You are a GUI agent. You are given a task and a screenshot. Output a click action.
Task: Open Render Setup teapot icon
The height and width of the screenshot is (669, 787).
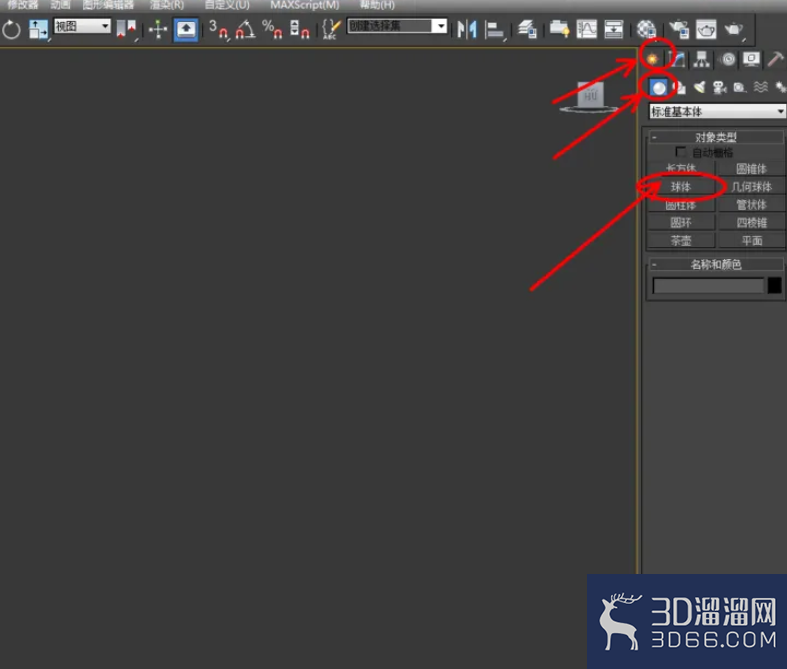[679, 29]
